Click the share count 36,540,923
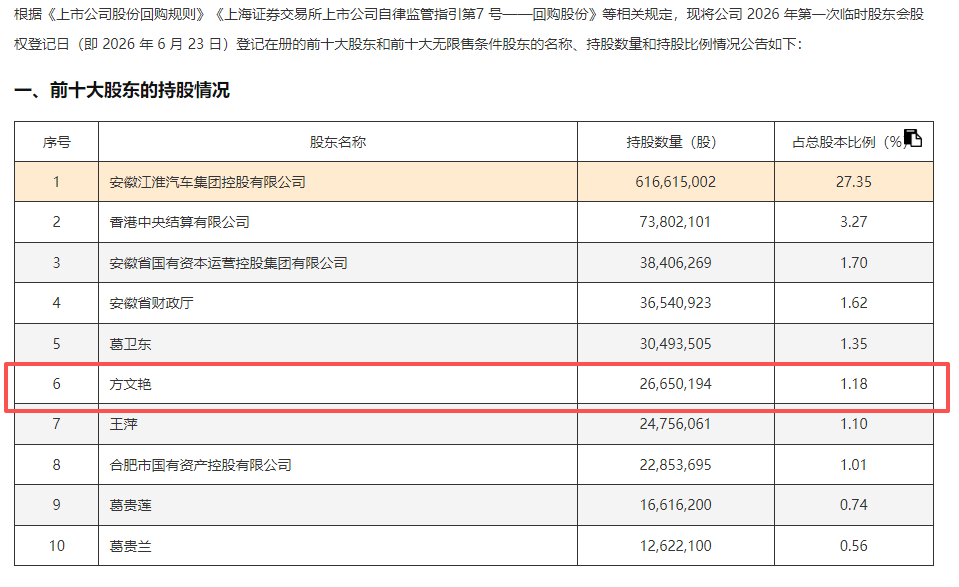959x587 pixels. click(x=675, y=303)
